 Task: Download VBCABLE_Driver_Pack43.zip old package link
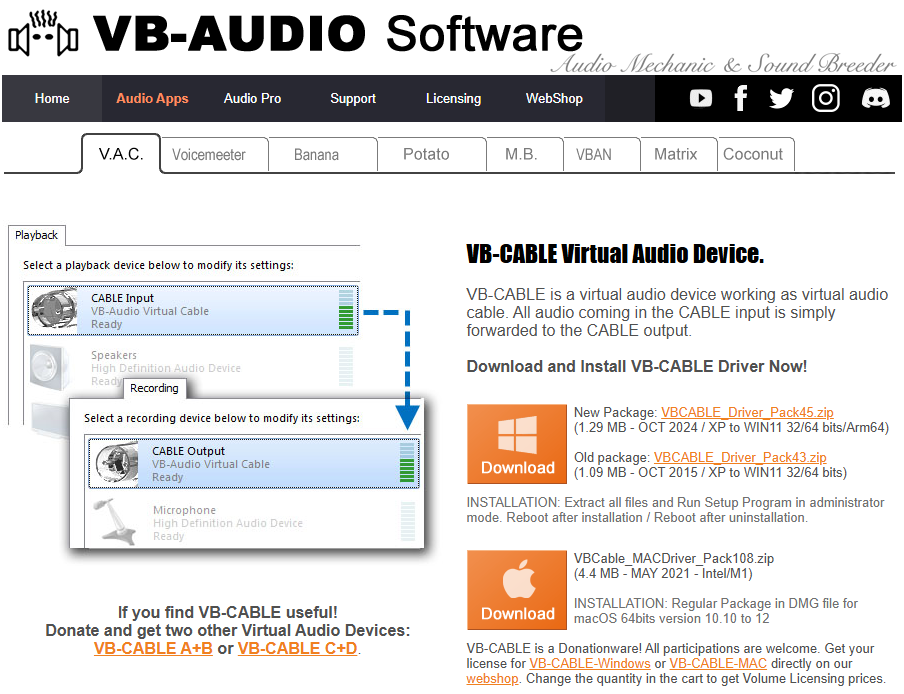coord(740,458)
